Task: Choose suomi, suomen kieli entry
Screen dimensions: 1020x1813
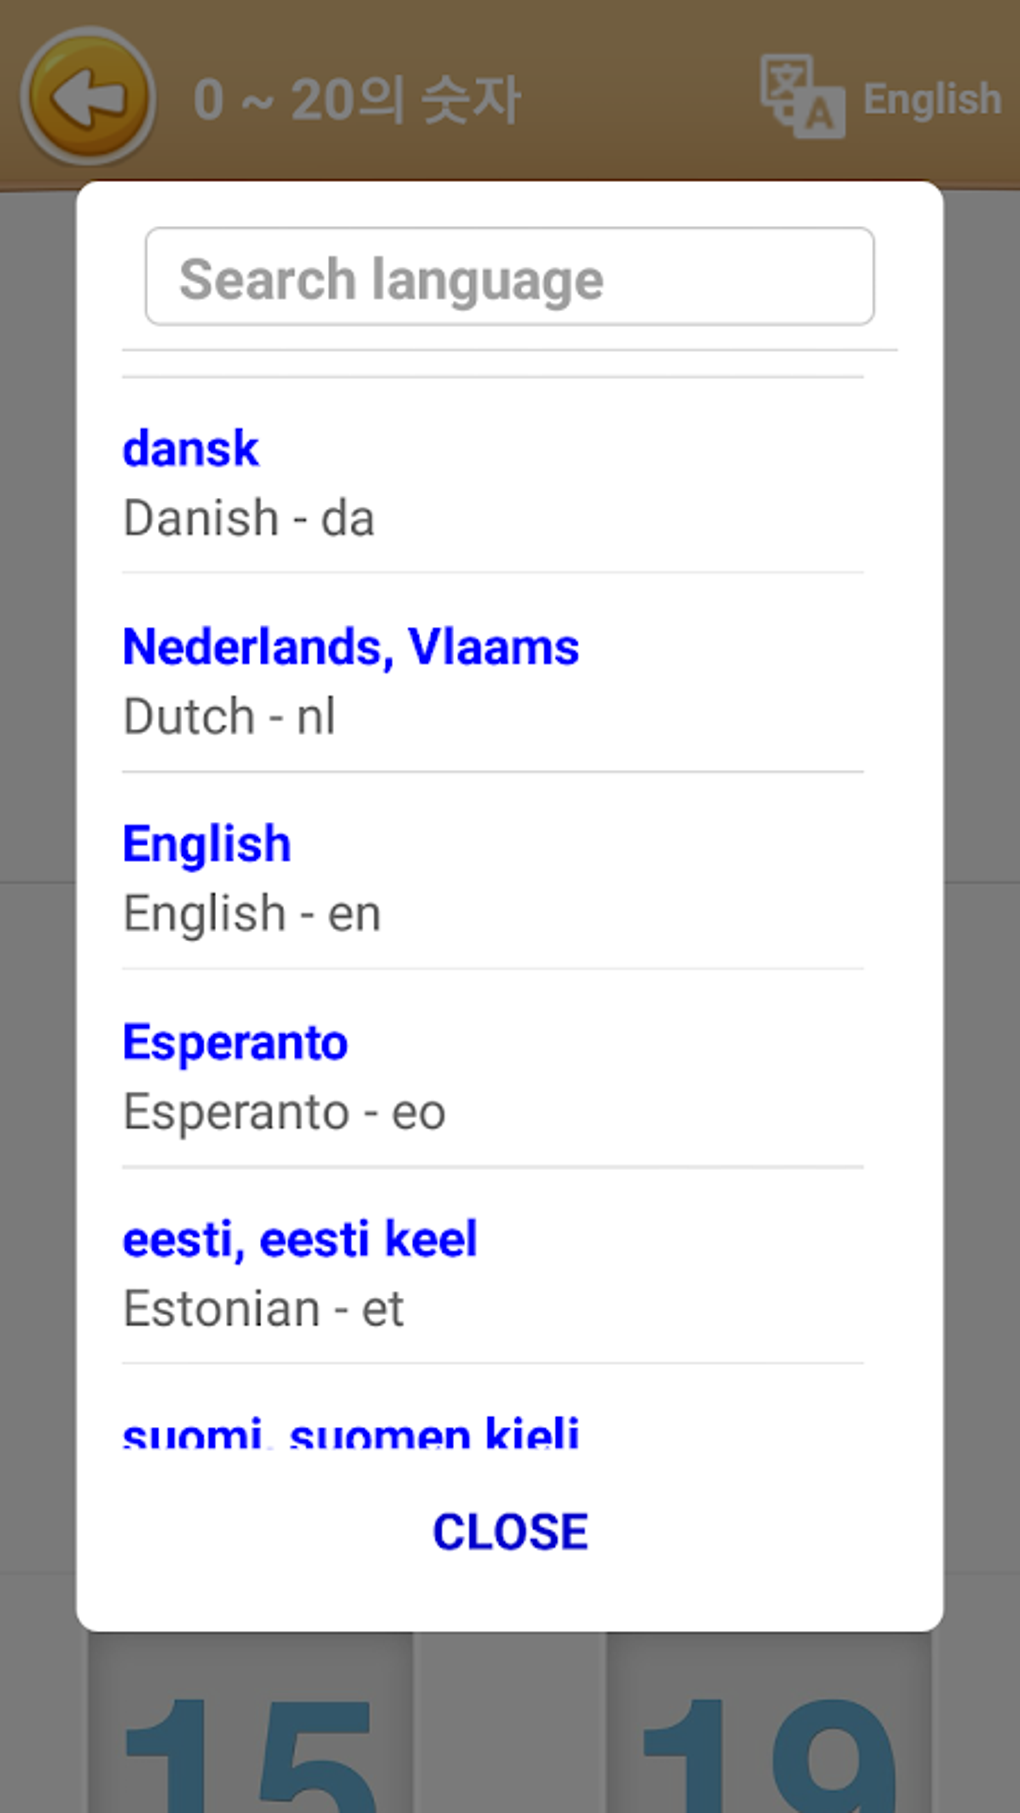Action: point(350,1432)
